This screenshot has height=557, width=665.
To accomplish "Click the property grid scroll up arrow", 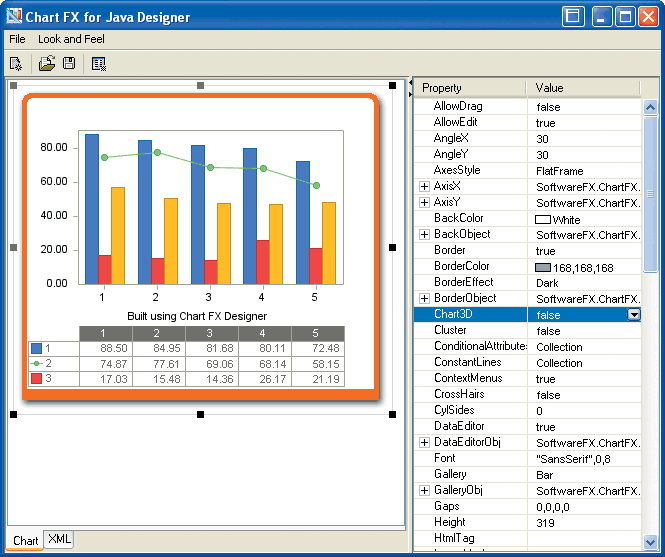I will [650, 107].
